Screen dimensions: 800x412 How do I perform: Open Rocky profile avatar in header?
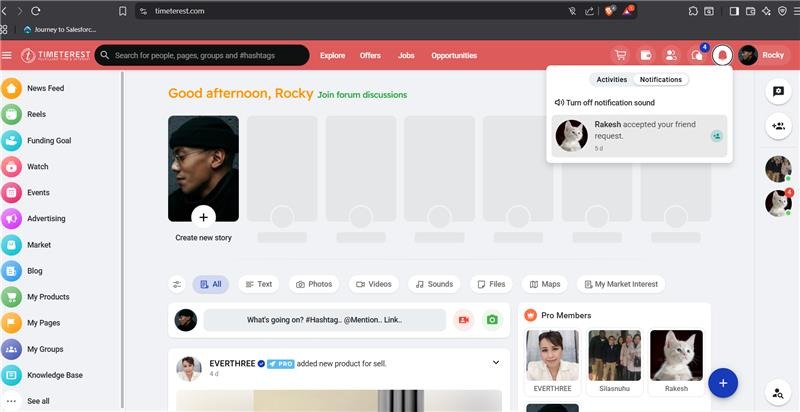click(748, 55)
